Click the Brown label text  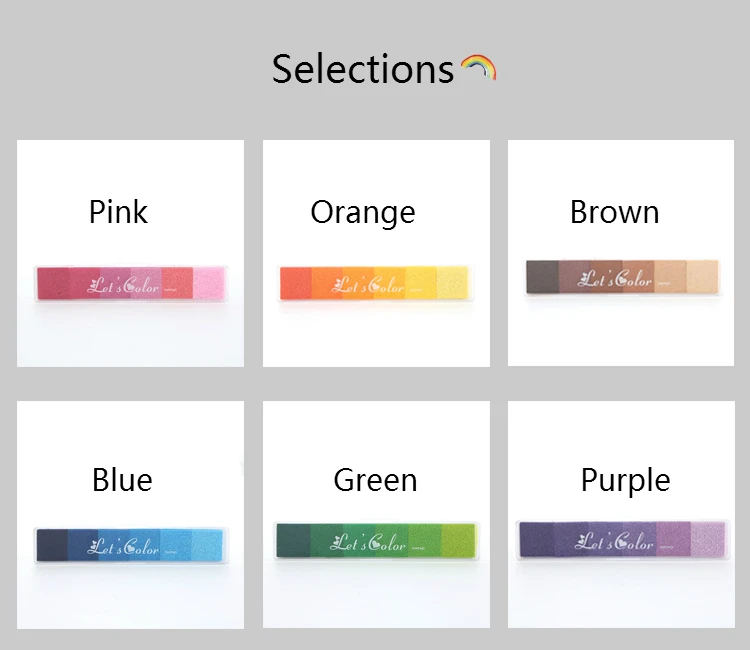614,212
